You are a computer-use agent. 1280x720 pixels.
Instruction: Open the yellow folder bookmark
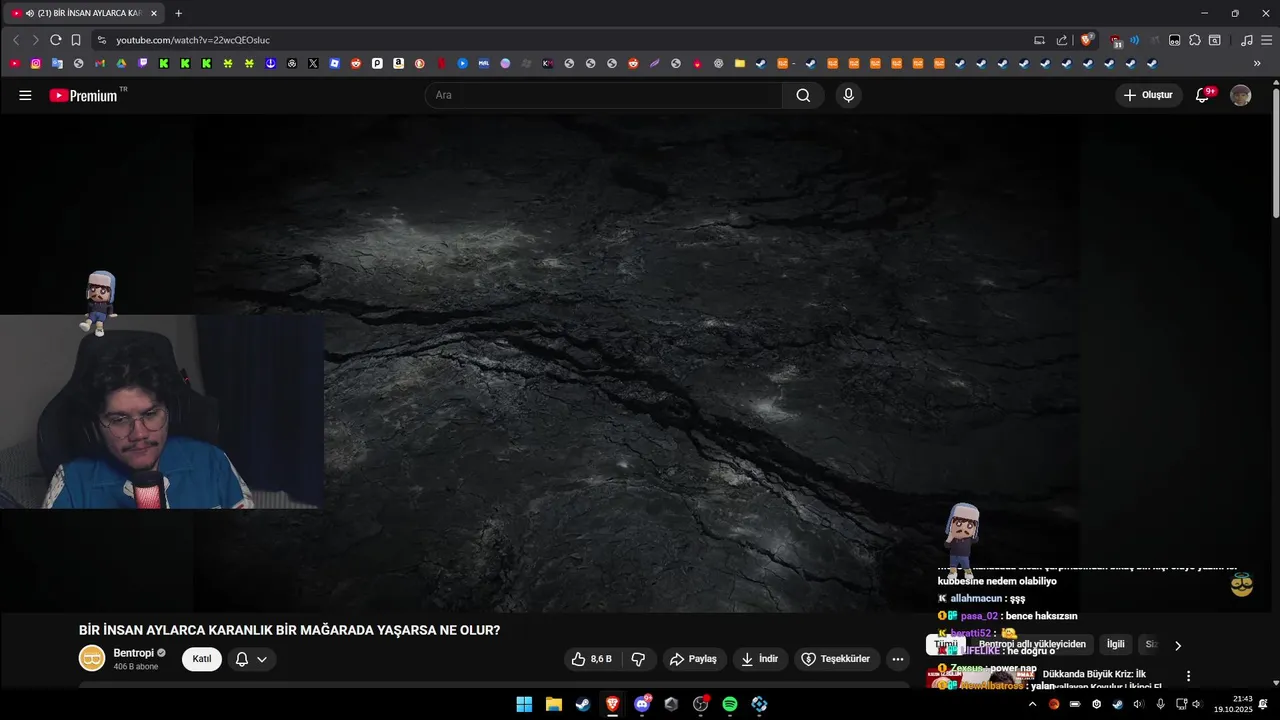[x=740, y=63]
